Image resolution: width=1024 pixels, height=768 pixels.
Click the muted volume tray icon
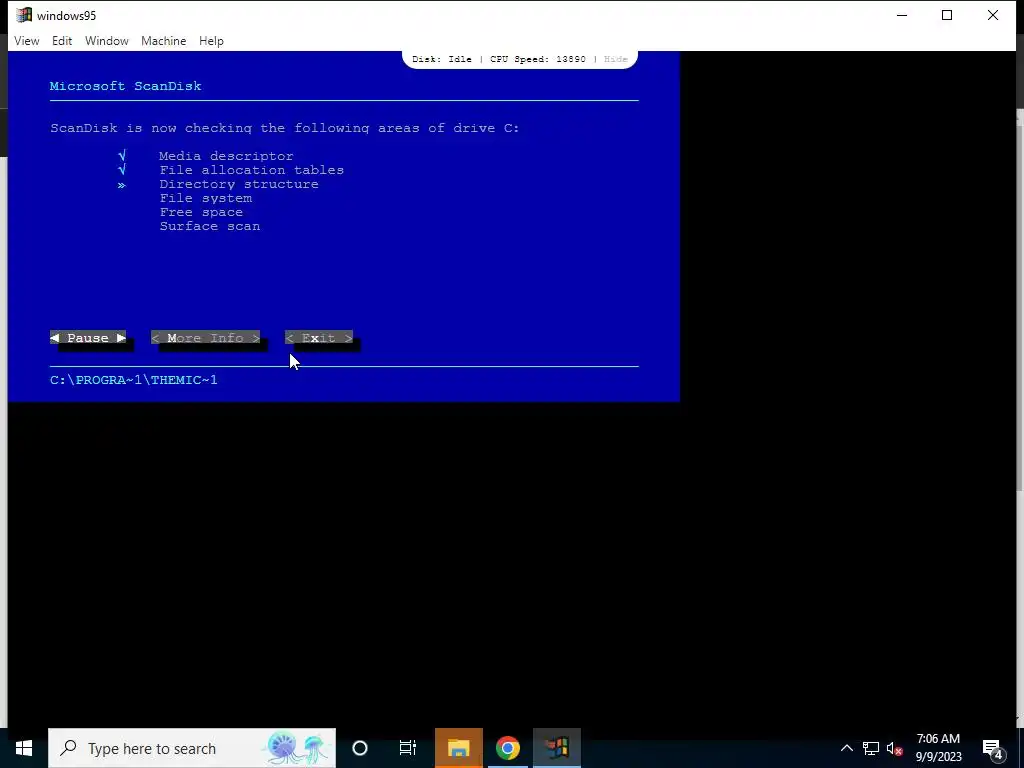coord(894,748)
